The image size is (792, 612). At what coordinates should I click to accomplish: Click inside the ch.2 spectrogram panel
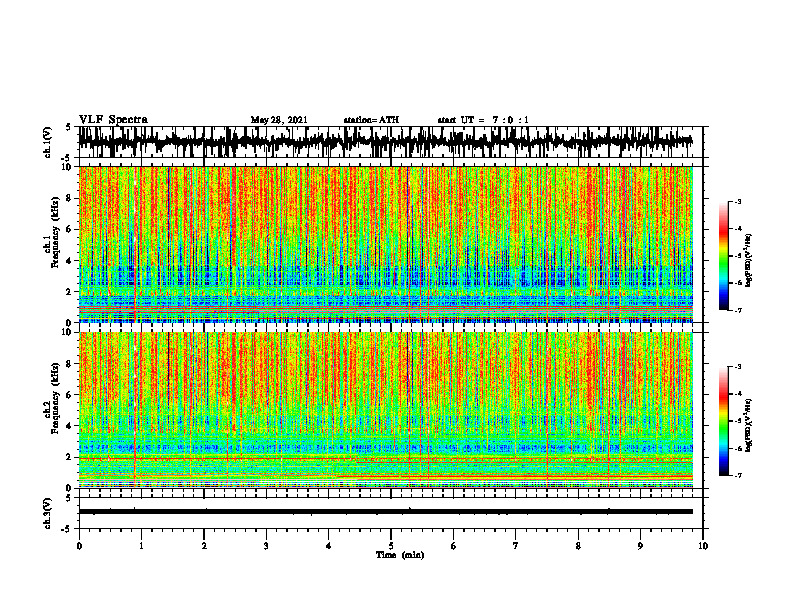385,410
